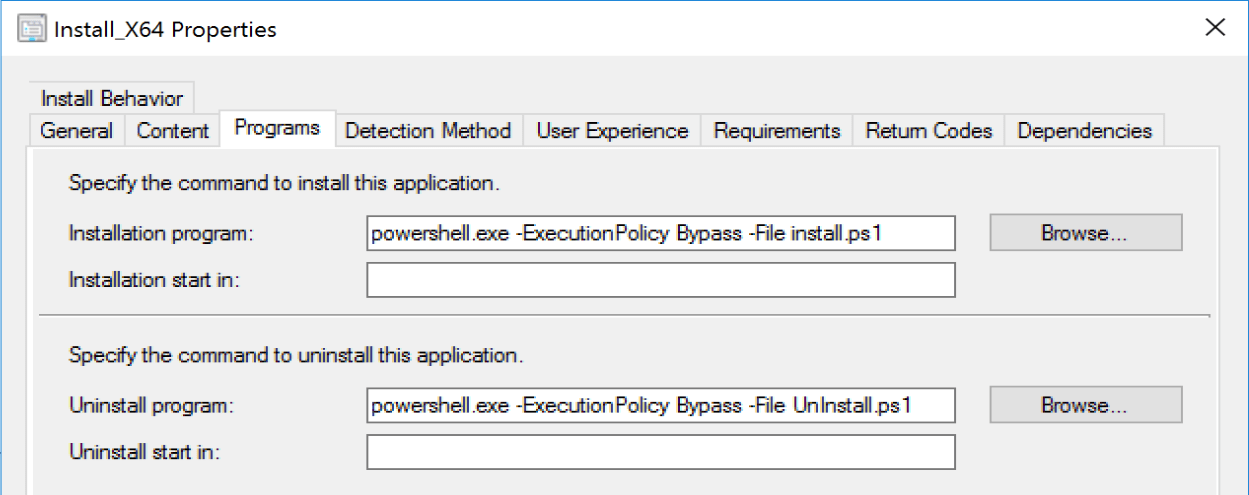Open the User Experience tab
The image size is (1249, 495).
[x=612, y=131]
